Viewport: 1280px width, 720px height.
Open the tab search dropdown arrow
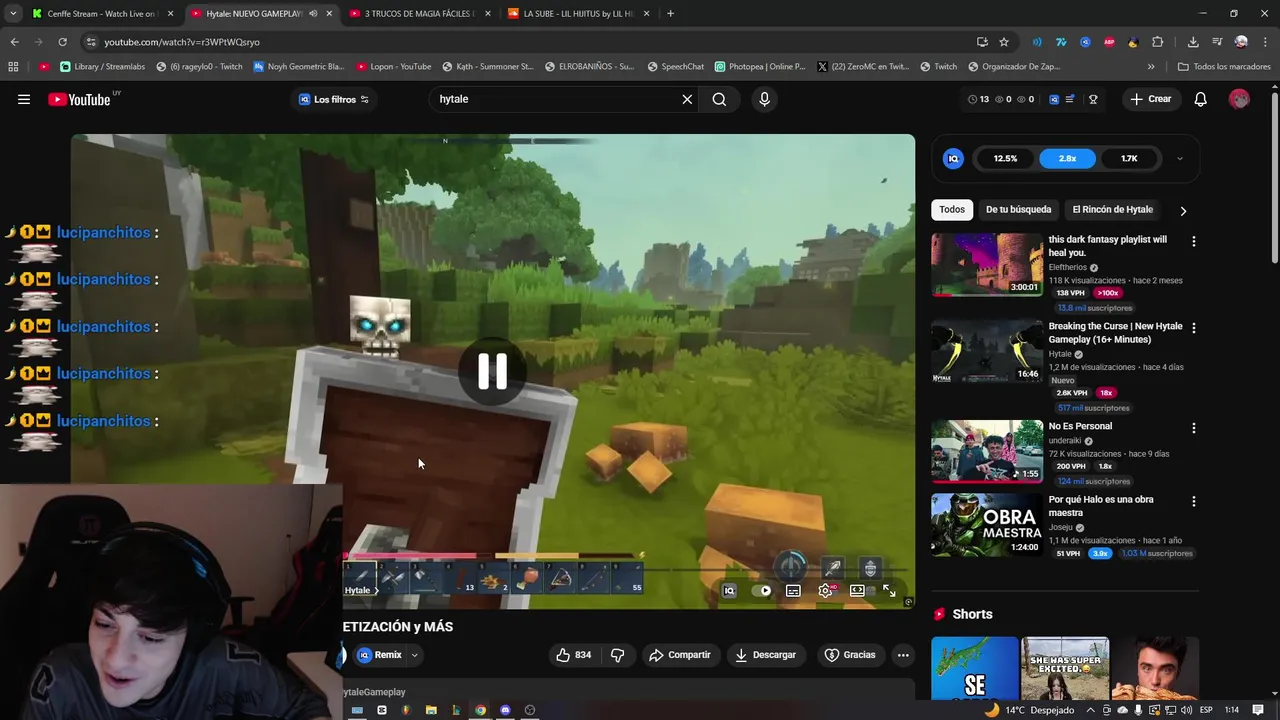coord(13,14)
